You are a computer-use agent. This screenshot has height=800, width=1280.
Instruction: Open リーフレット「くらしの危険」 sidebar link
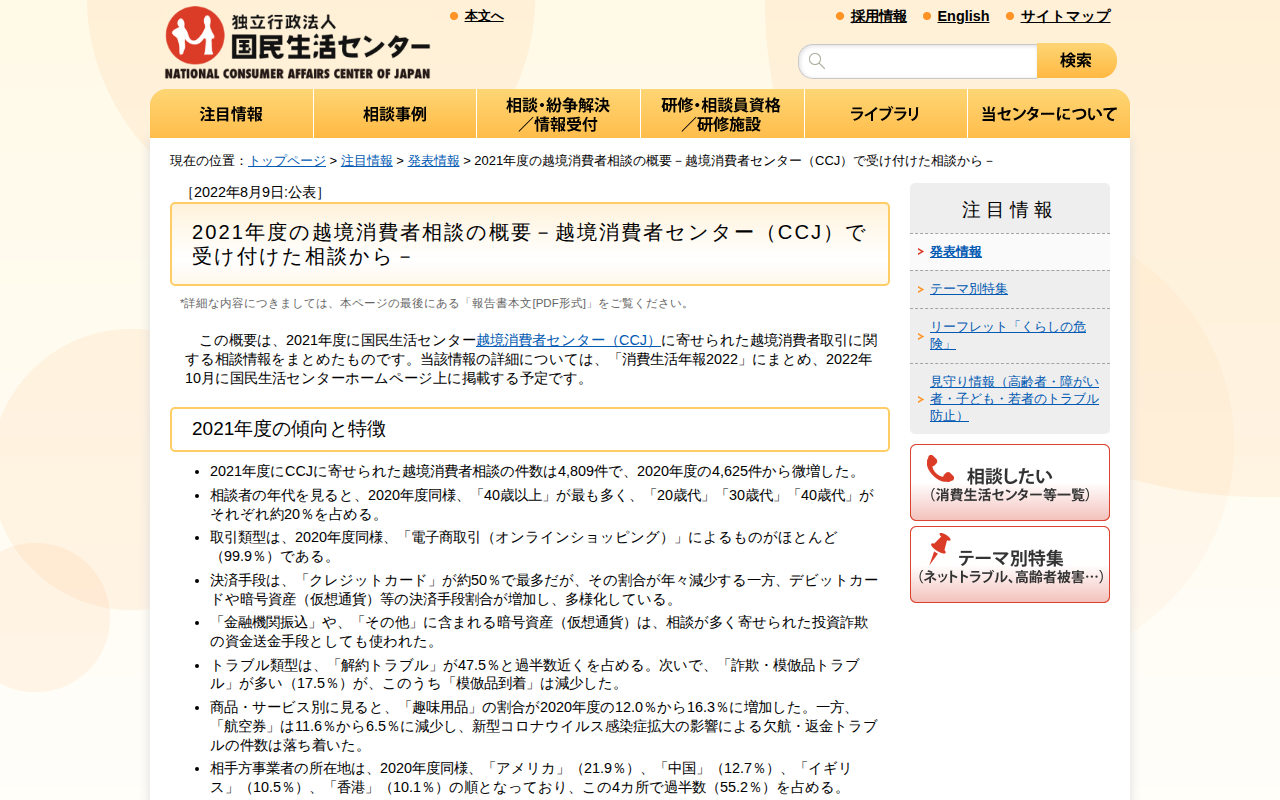coord(1008,335)
